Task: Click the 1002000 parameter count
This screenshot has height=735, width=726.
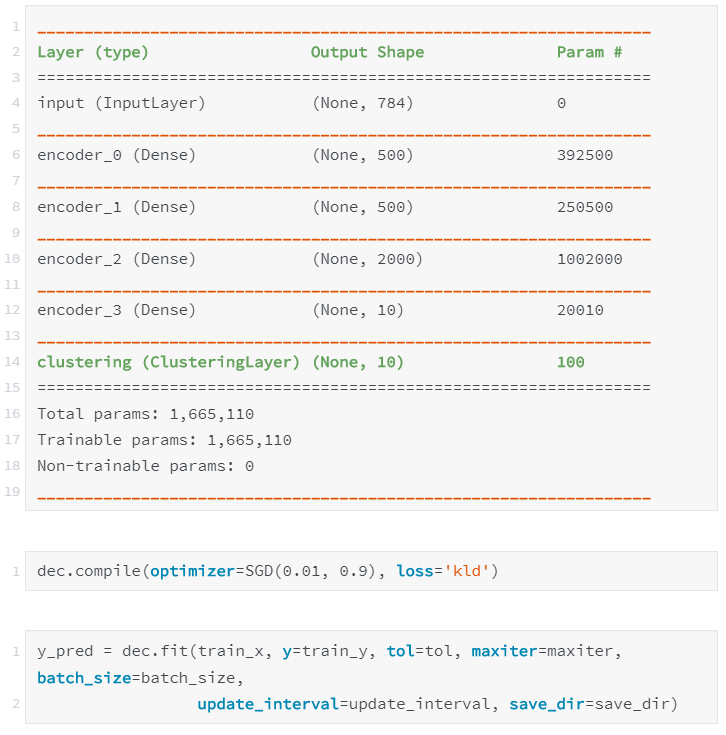Action: click(x=589, y=259)
